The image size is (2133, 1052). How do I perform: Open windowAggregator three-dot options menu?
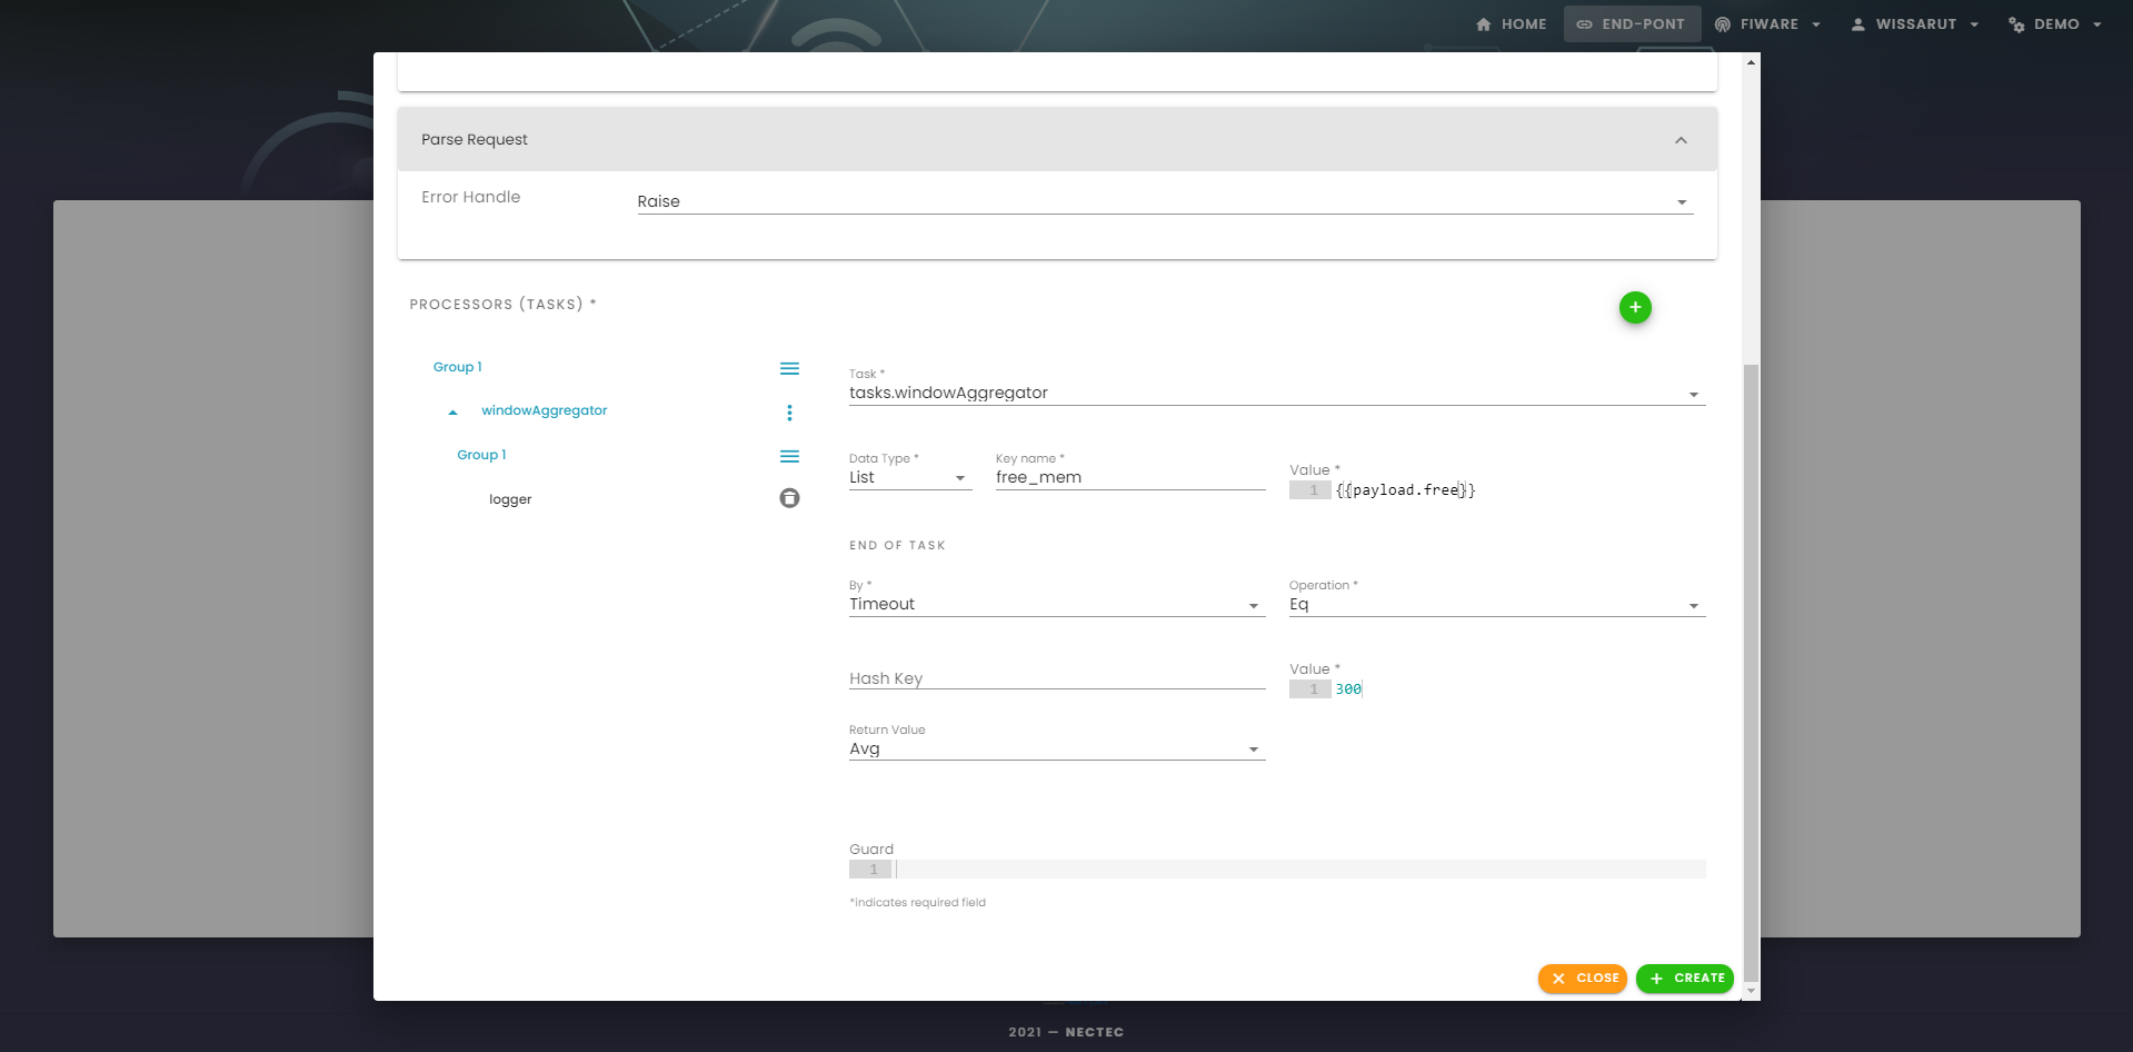(x=789, y=413)
